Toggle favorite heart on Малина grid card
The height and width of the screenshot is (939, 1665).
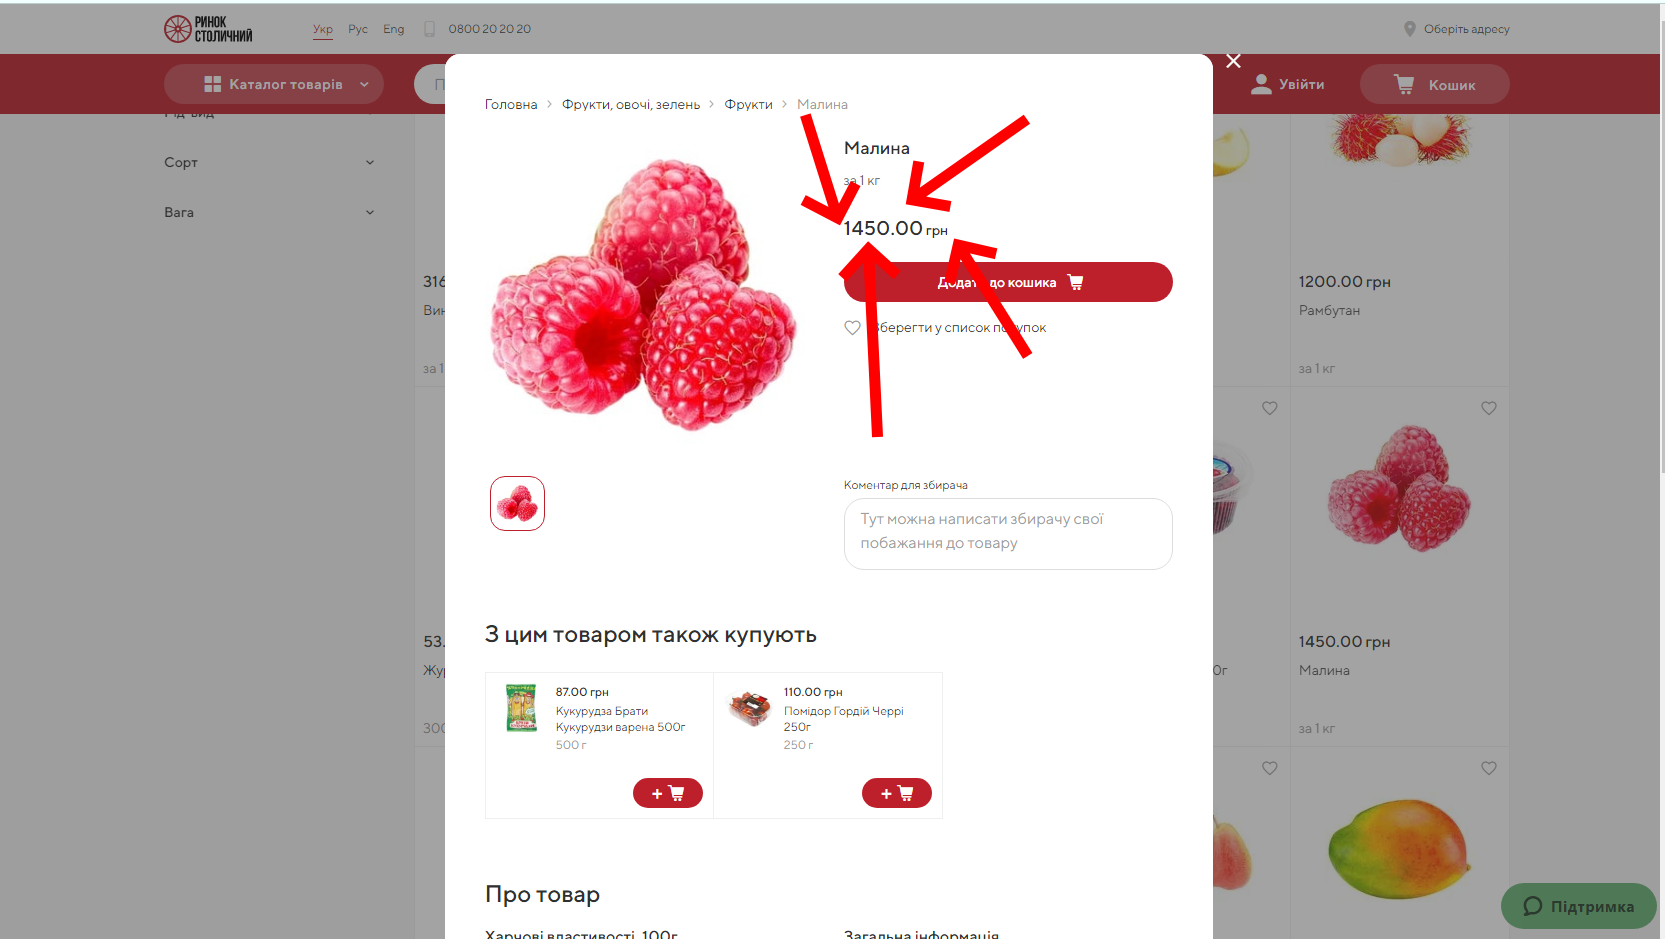click(1489, 408)
